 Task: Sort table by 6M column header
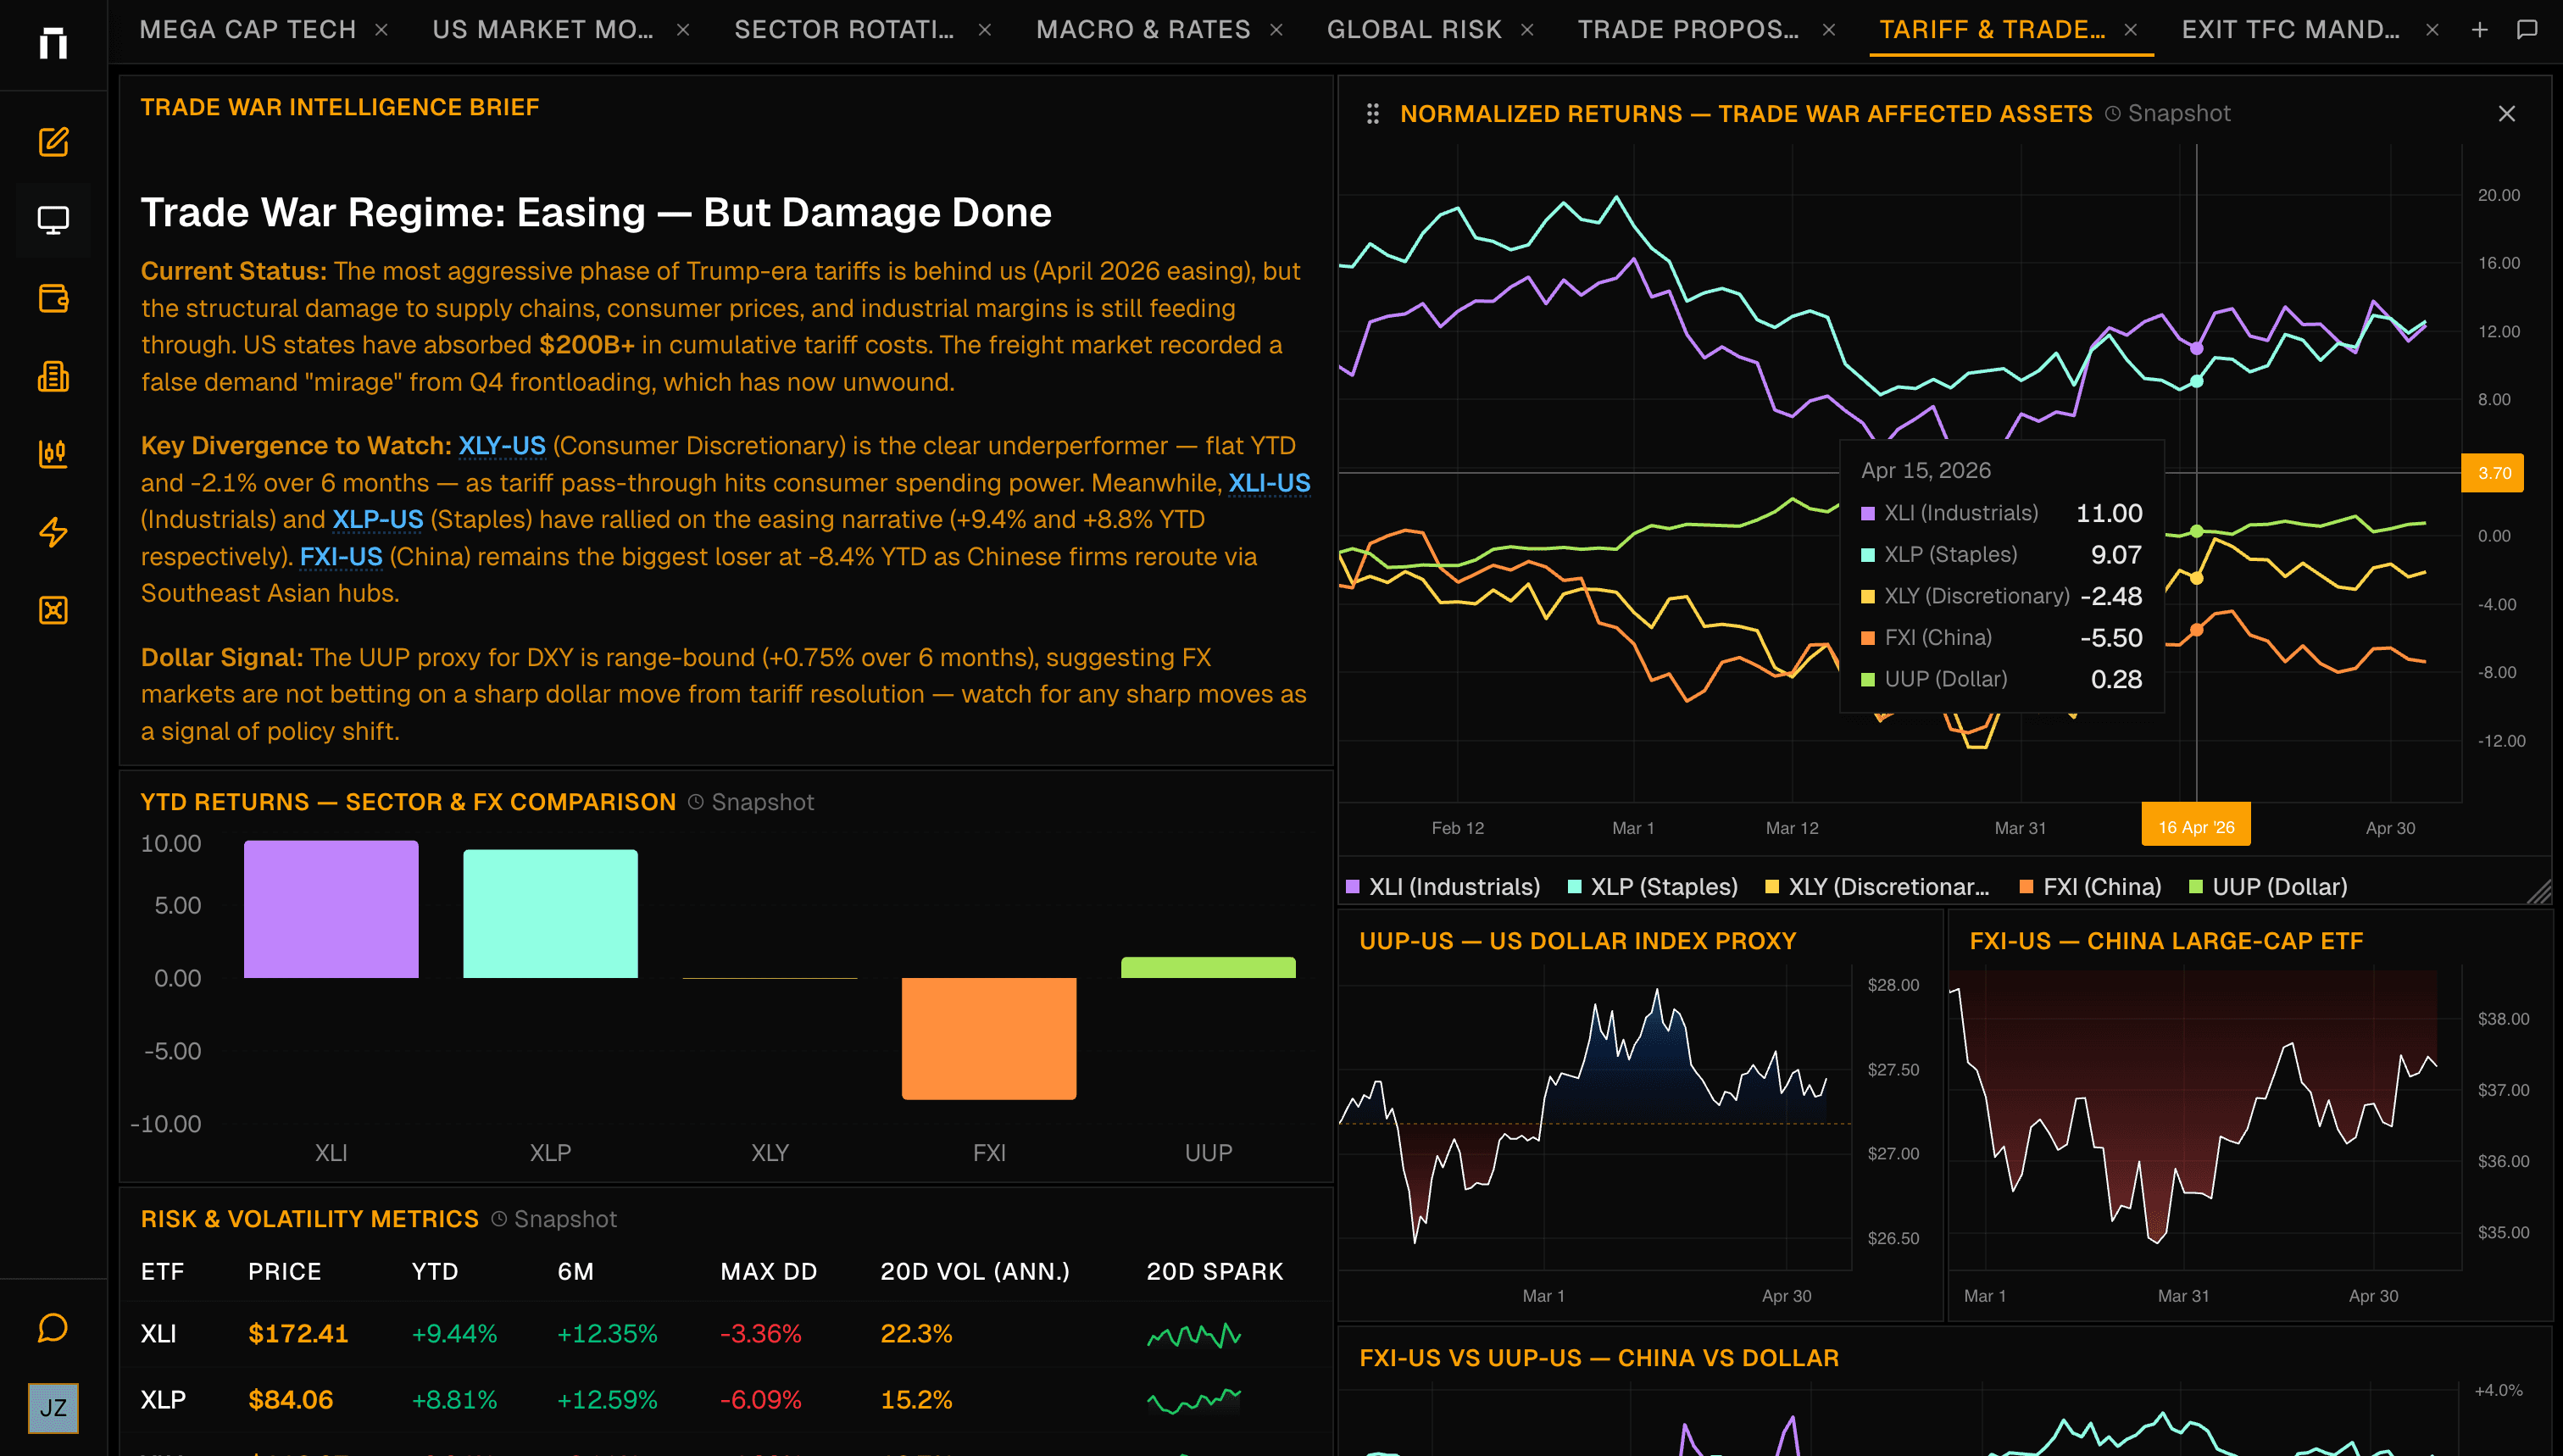tap(576, 1272)
